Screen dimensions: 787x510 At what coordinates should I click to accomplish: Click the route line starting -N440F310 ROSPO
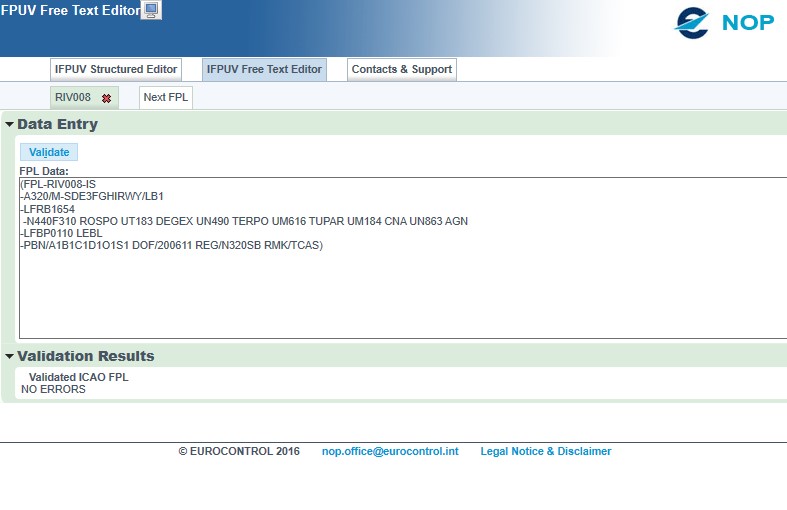point(245,221)
